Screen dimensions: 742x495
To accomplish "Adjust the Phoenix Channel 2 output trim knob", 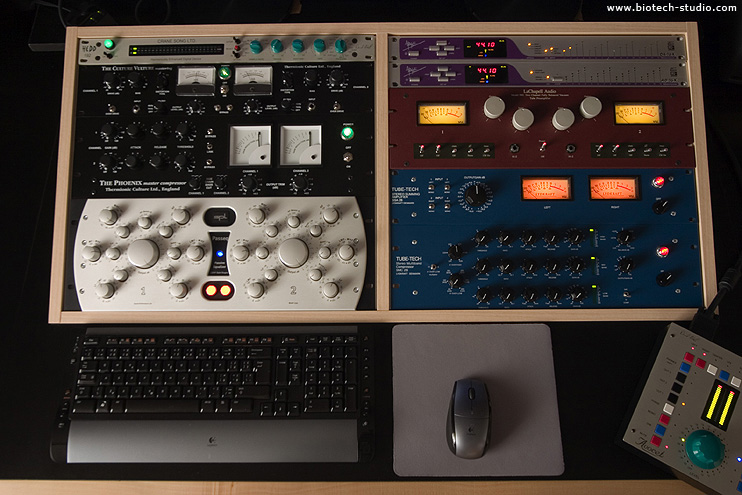I will 300,182.
